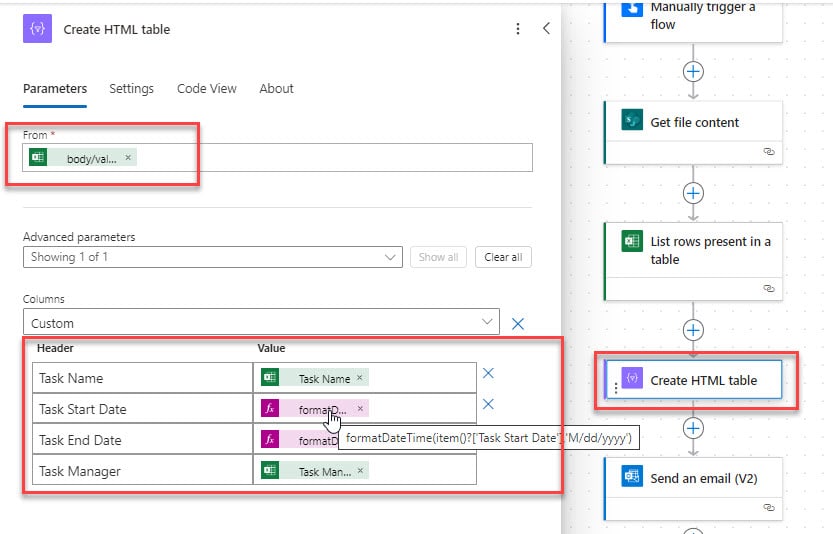
Task: Open the three-dot menu beside Create HTML table title
Action: pyautogui.click(x=518, y=29)
